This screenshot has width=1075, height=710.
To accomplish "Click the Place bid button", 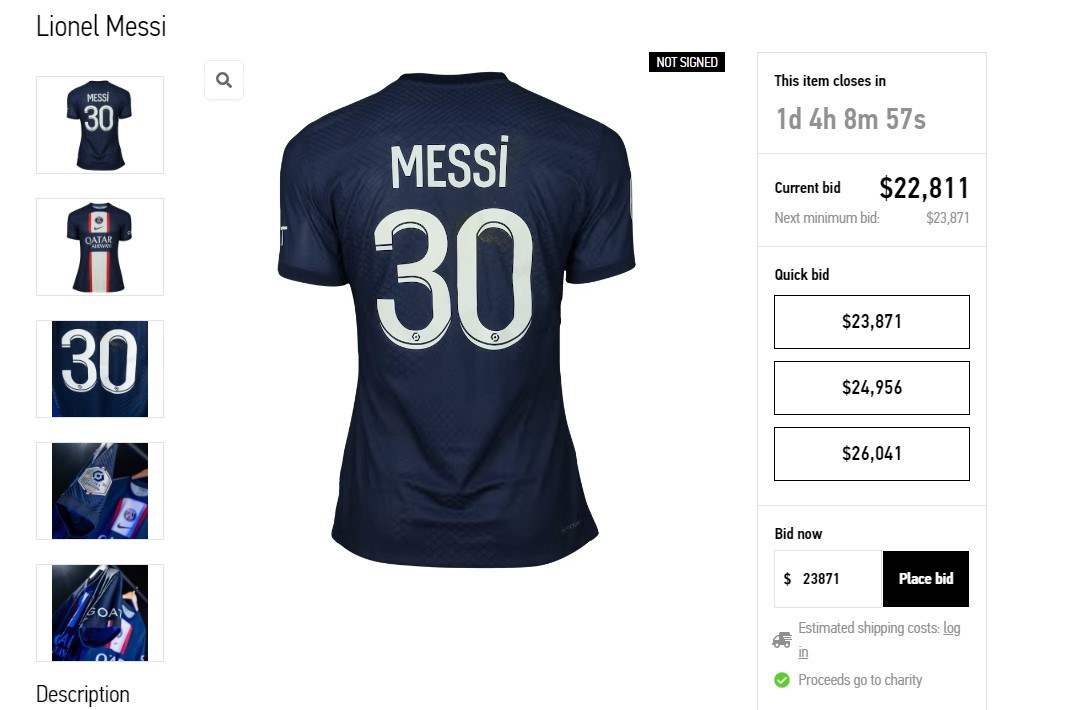I will click(x=926, y=579).
